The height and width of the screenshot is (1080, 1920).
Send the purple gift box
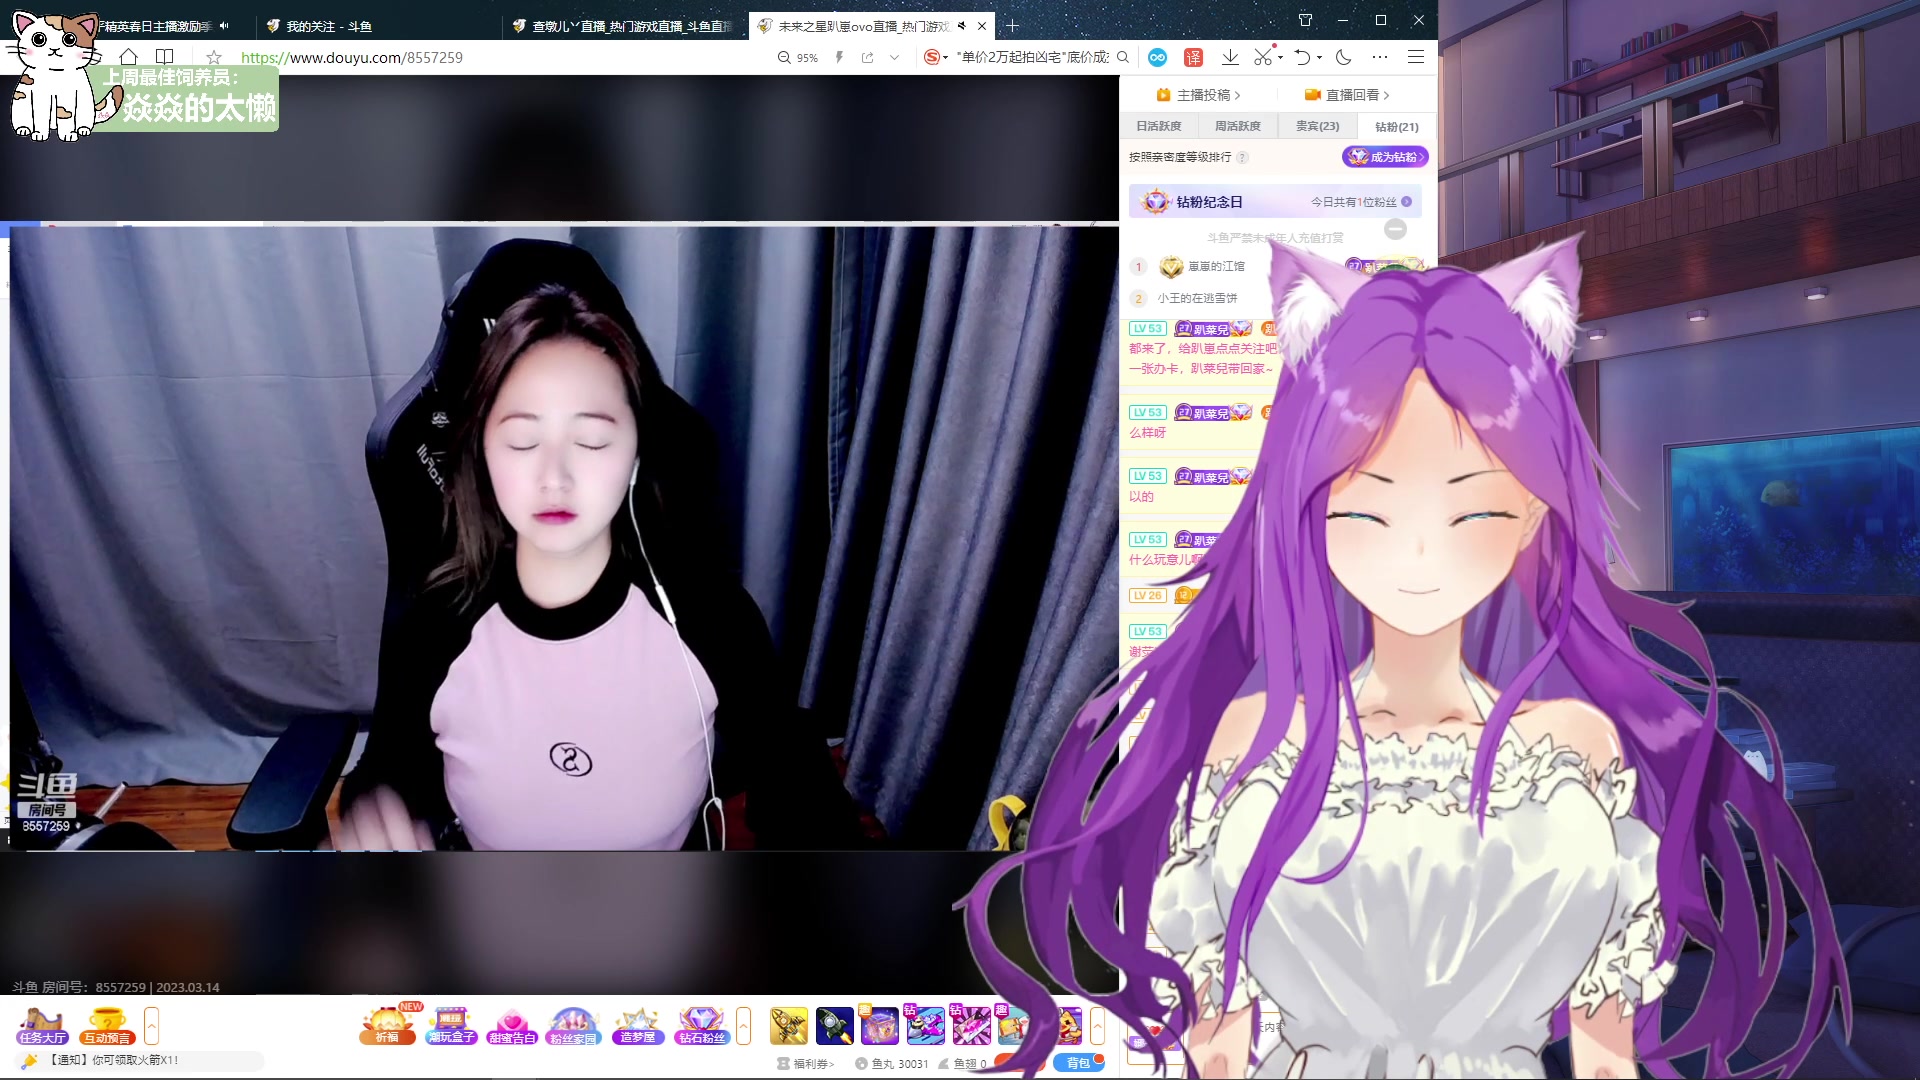880,1026
